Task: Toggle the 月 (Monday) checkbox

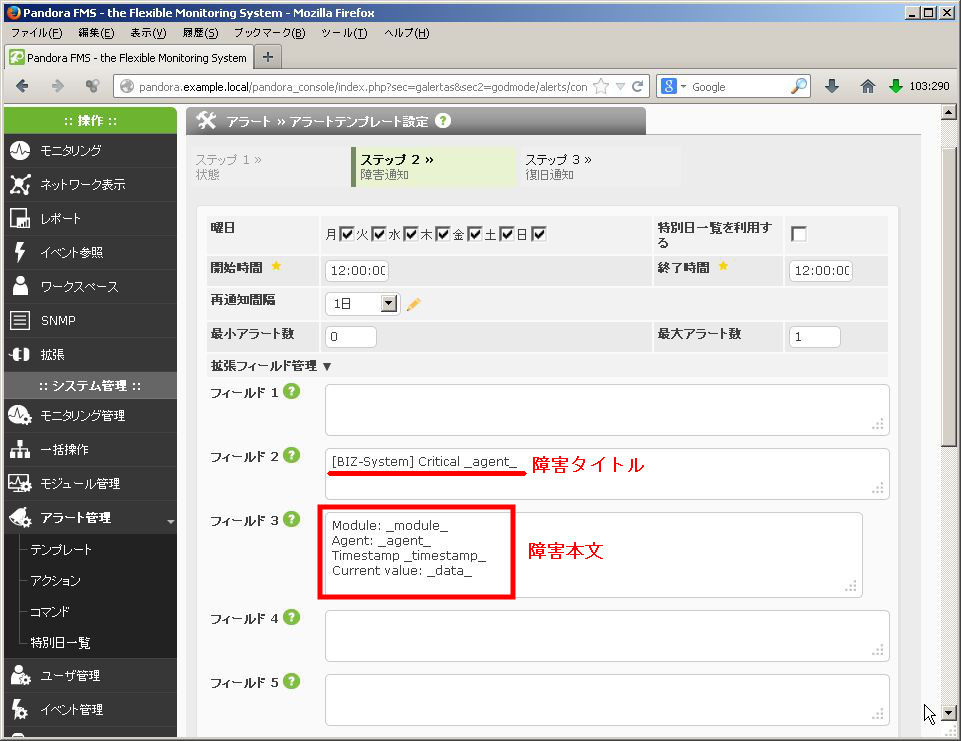Action: [x=347, y=234]
